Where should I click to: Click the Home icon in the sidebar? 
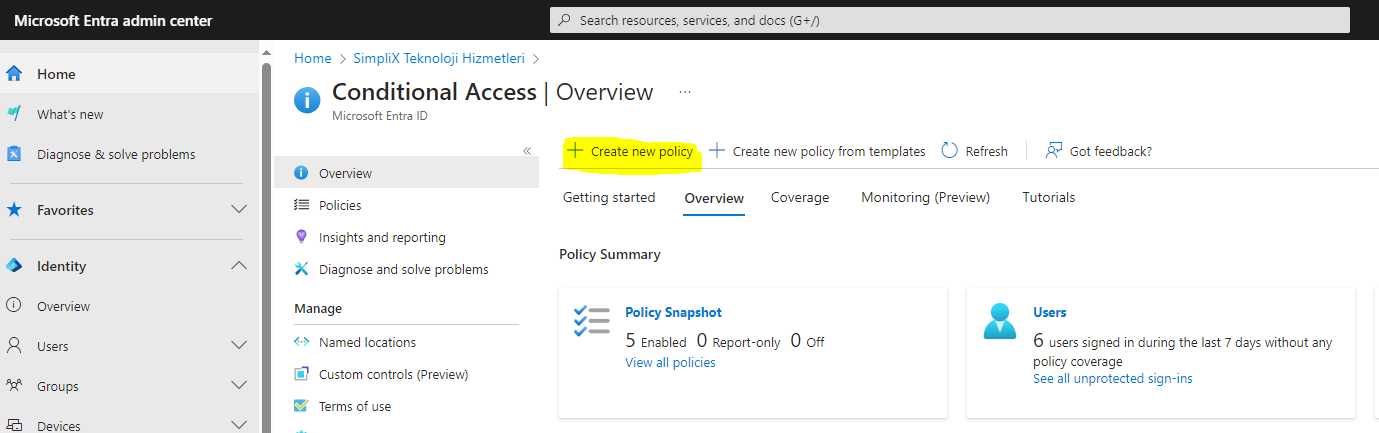pos(14,74)
